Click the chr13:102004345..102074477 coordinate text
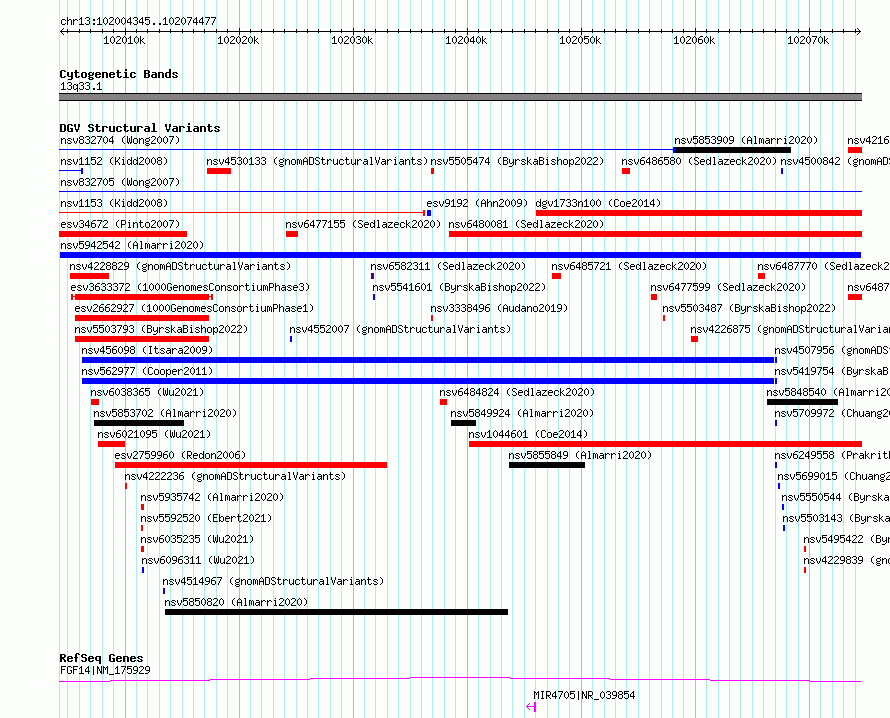The image size is (890, 718). (x=138, y=21)
